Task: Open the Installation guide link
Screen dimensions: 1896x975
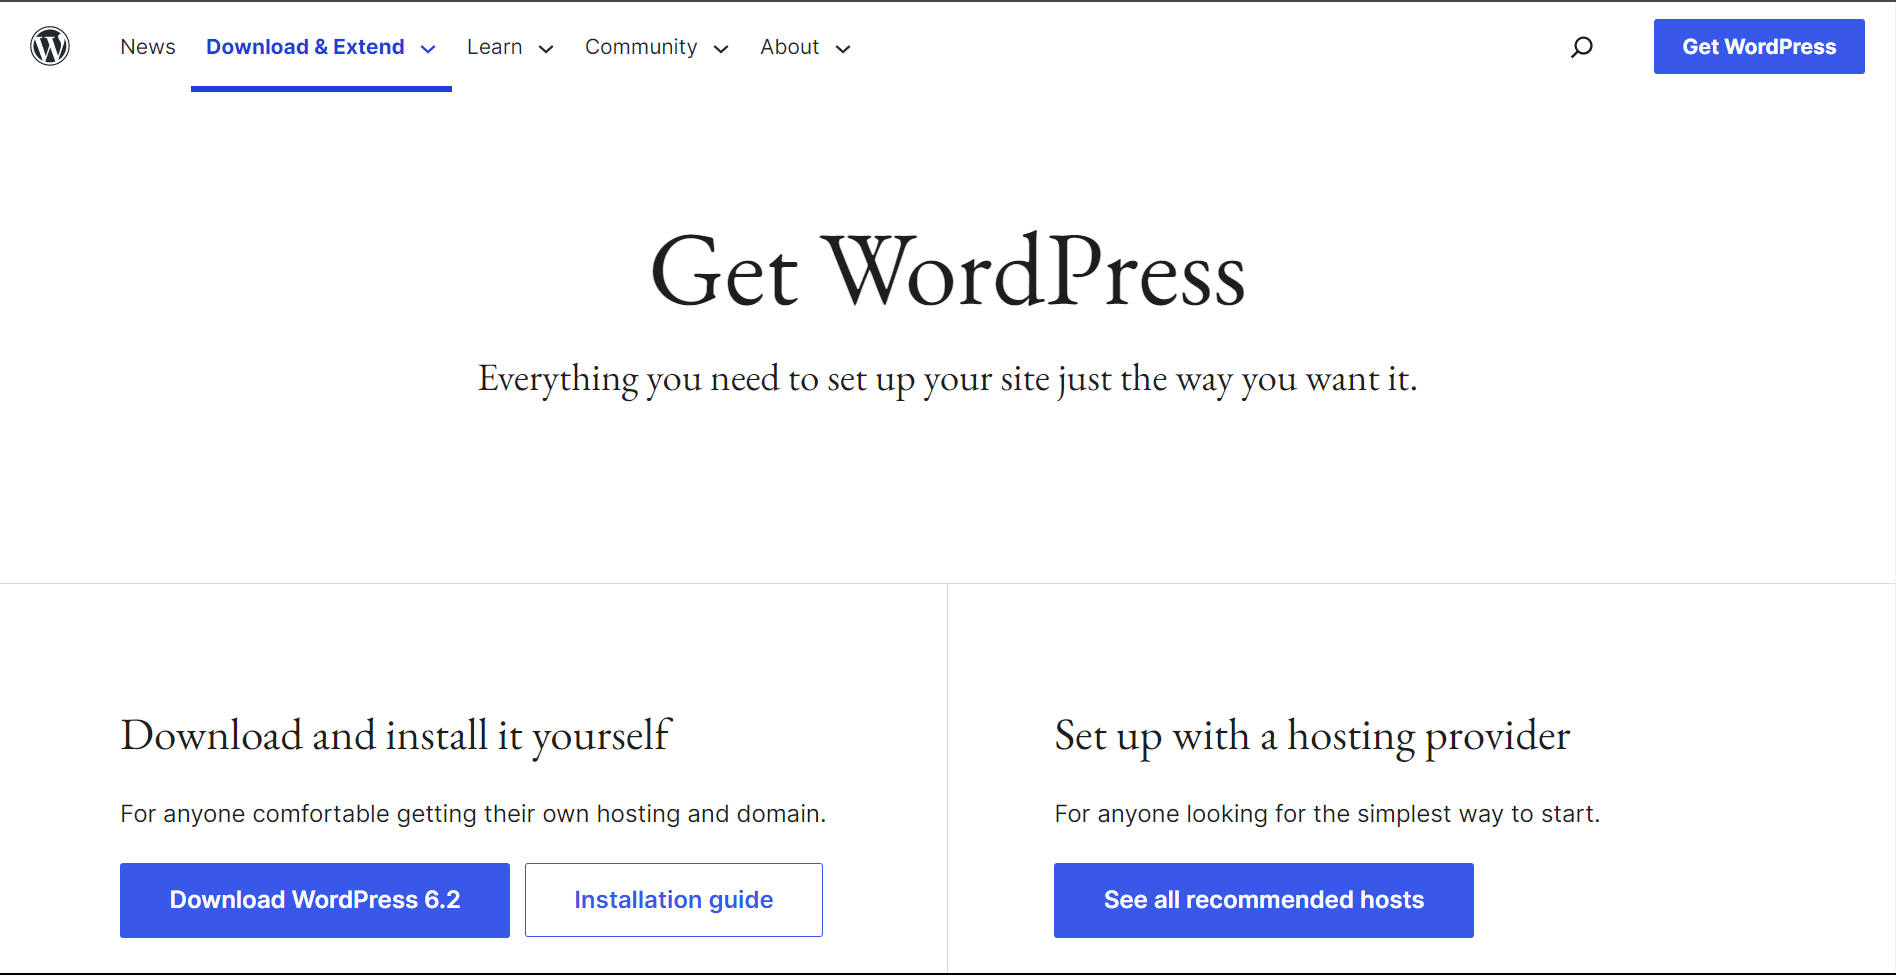Action: pyautogui.click(x=674, y=900)
